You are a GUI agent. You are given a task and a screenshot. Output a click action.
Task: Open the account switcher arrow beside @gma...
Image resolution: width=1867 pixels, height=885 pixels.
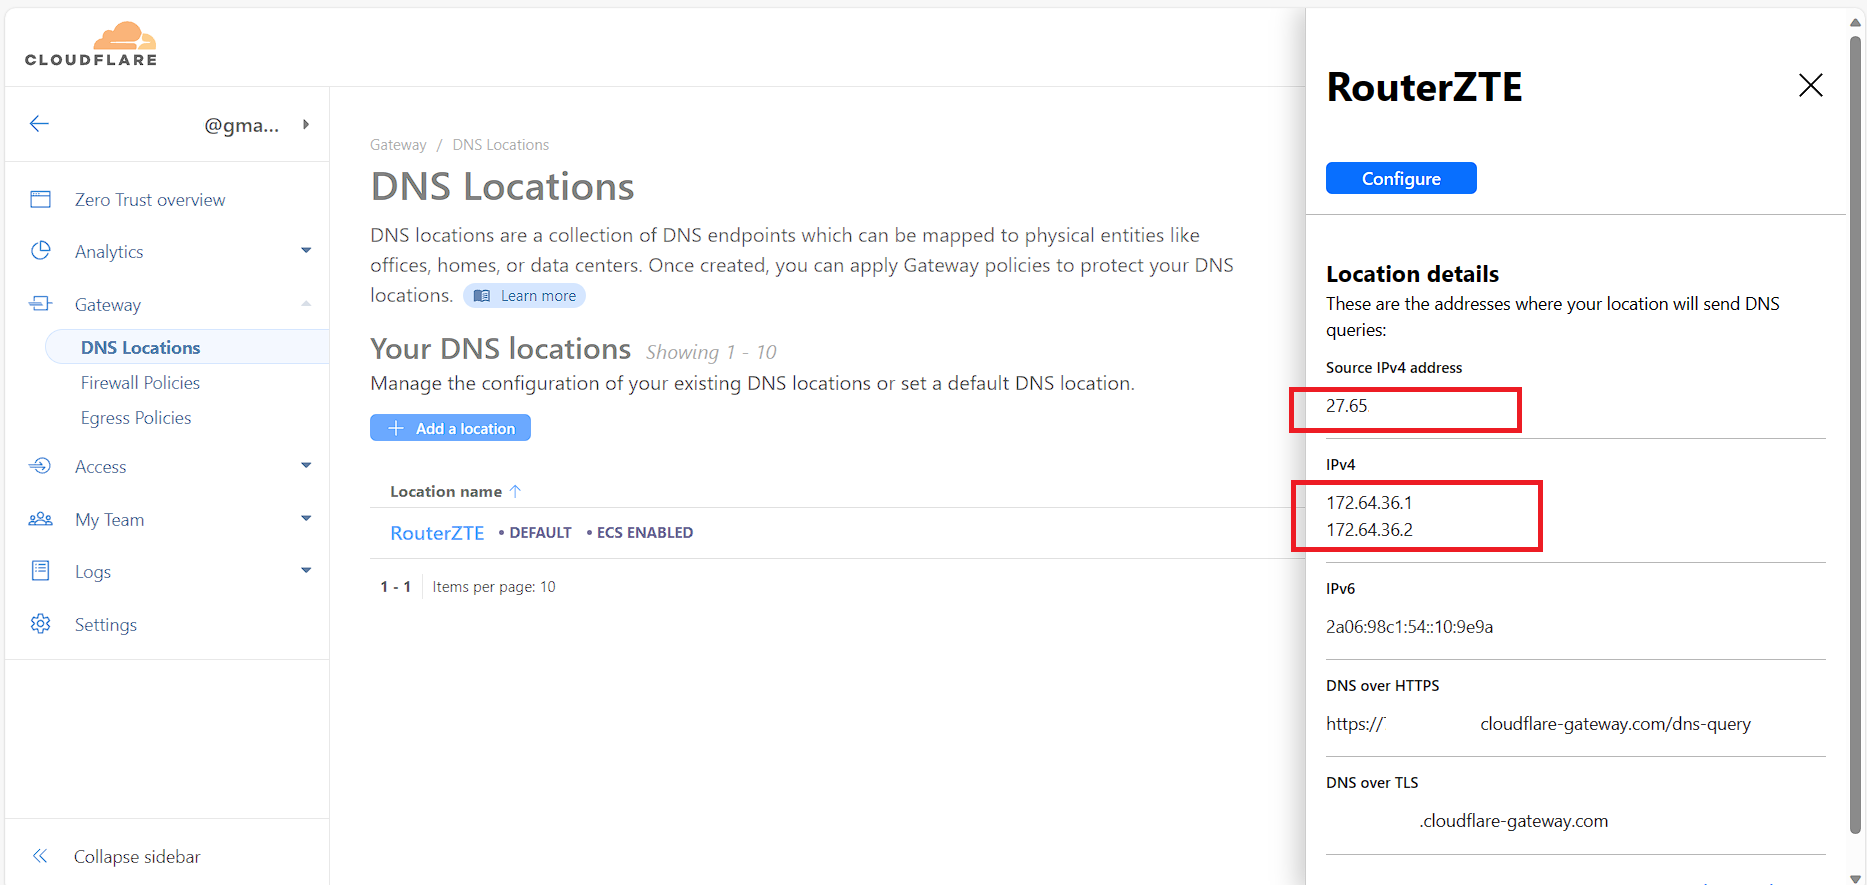tap(306, 125)
